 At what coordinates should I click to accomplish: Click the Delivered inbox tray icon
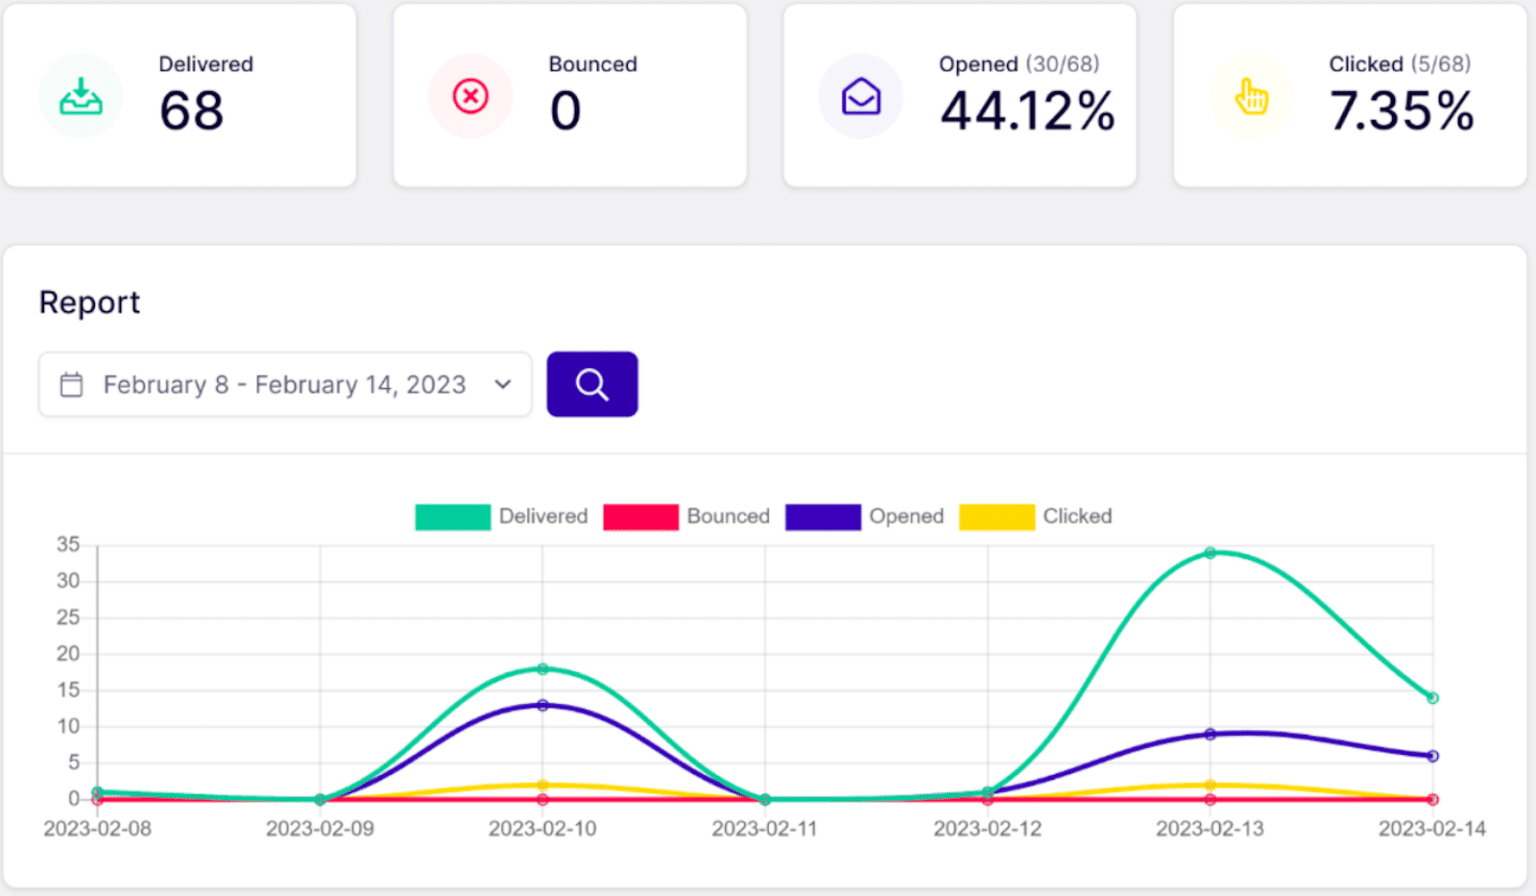pos(80,95)
